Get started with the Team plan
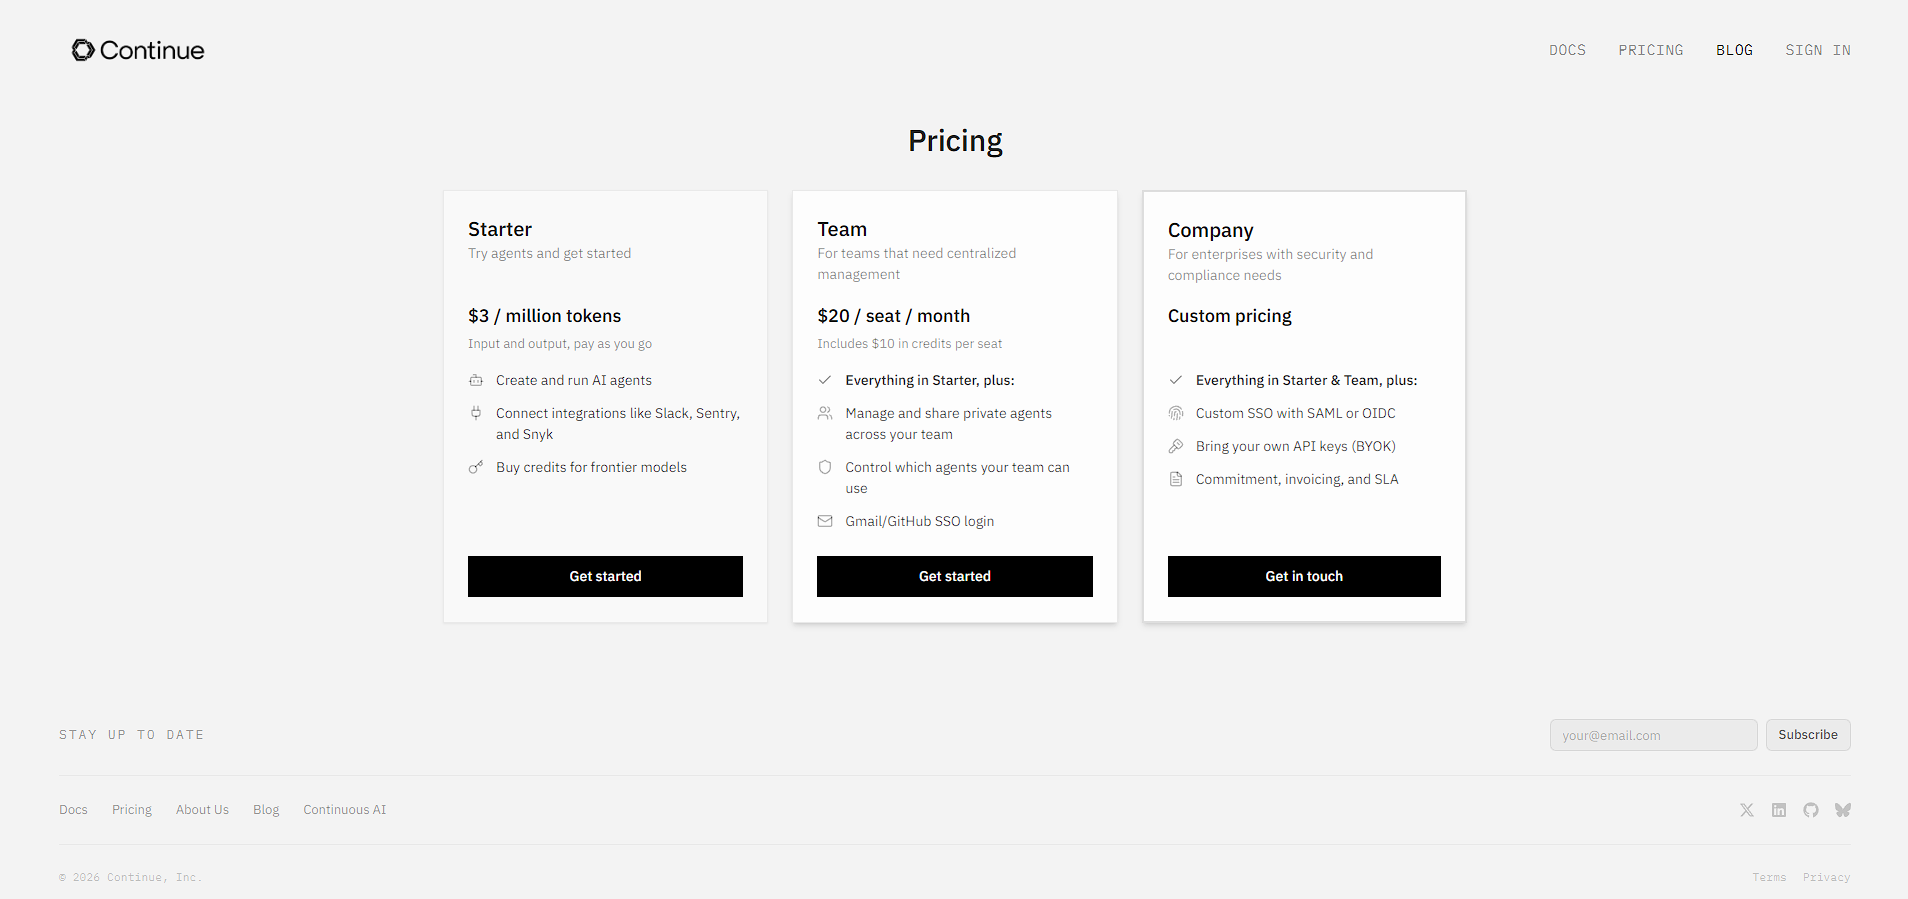This screenshot has width=1908, height=899. (955, 576)
